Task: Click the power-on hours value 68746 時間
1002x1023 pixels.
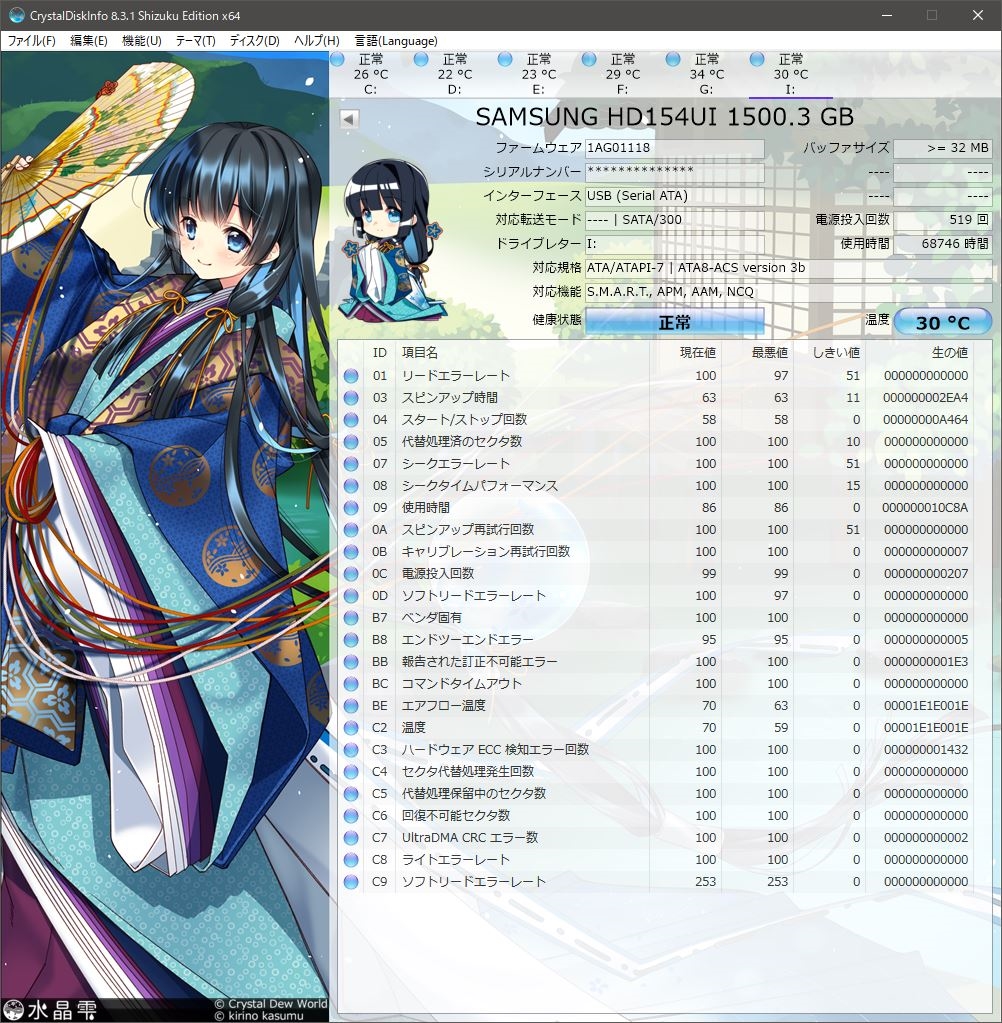Action: click(x=943, y=244)
